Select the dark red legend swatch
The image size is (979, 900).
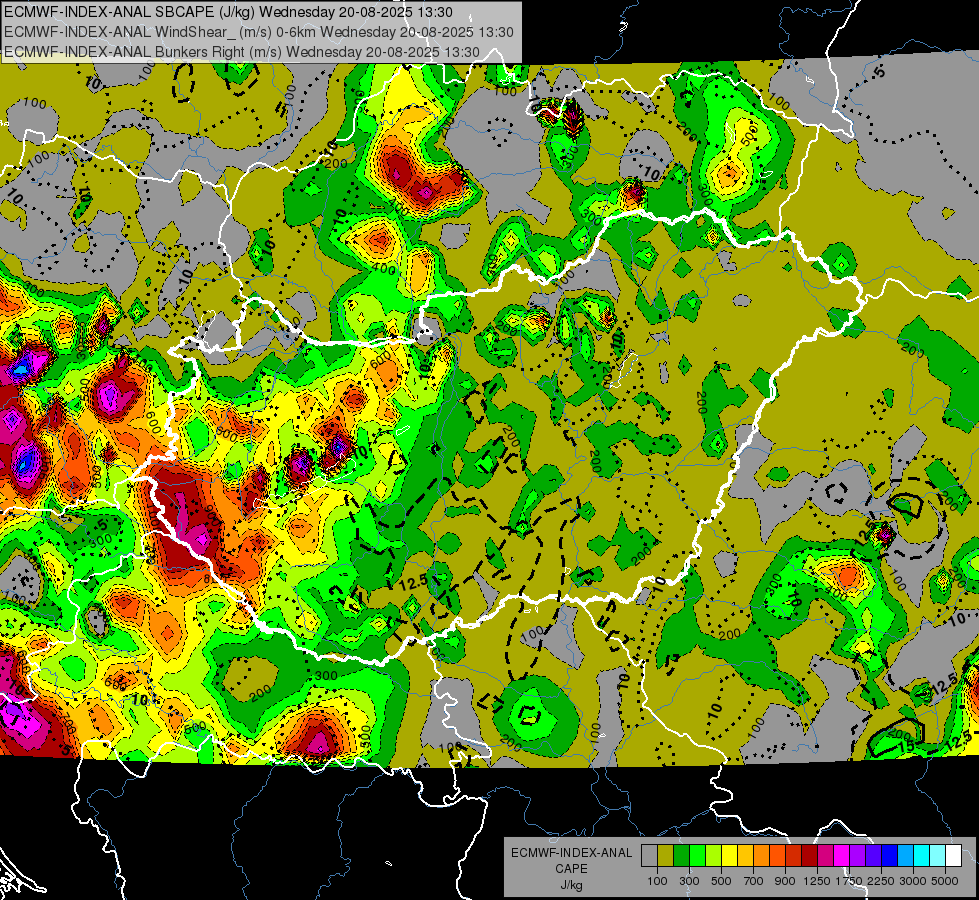[809, 855]
